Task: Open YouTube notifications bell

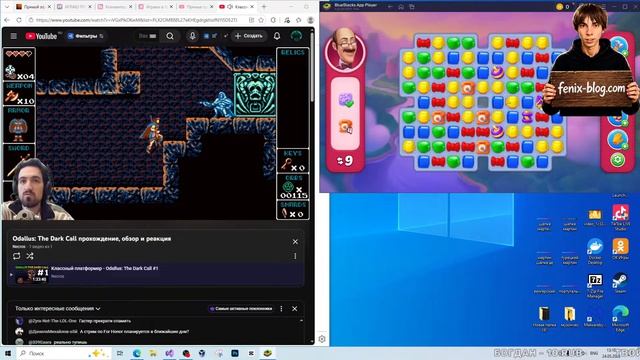Action: [x=277, y=36]
